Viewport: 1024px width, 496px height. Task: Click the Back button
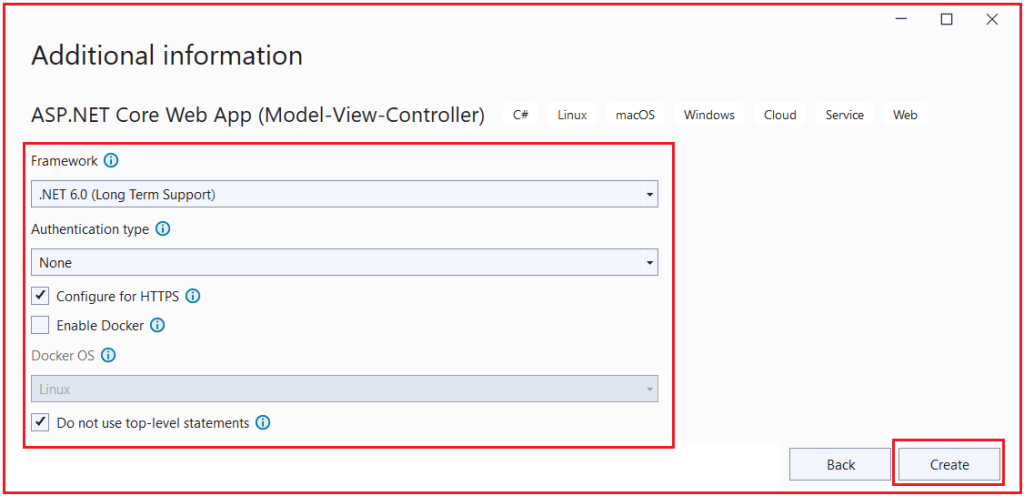click(840, 464)
